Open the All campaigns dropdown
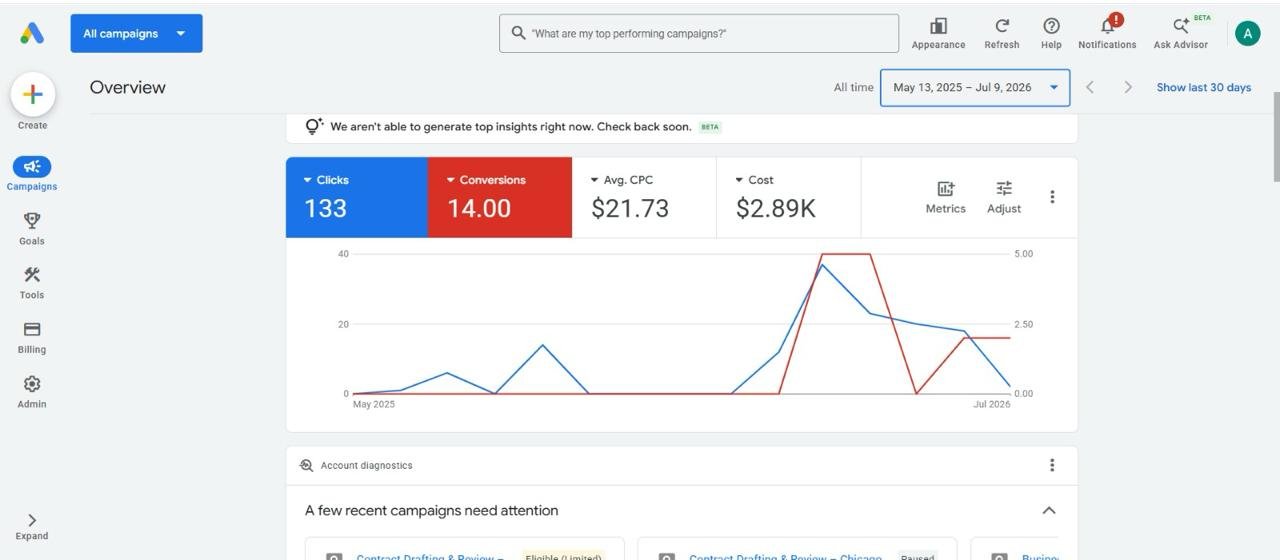1280x560 pixels. coord(136,33)
